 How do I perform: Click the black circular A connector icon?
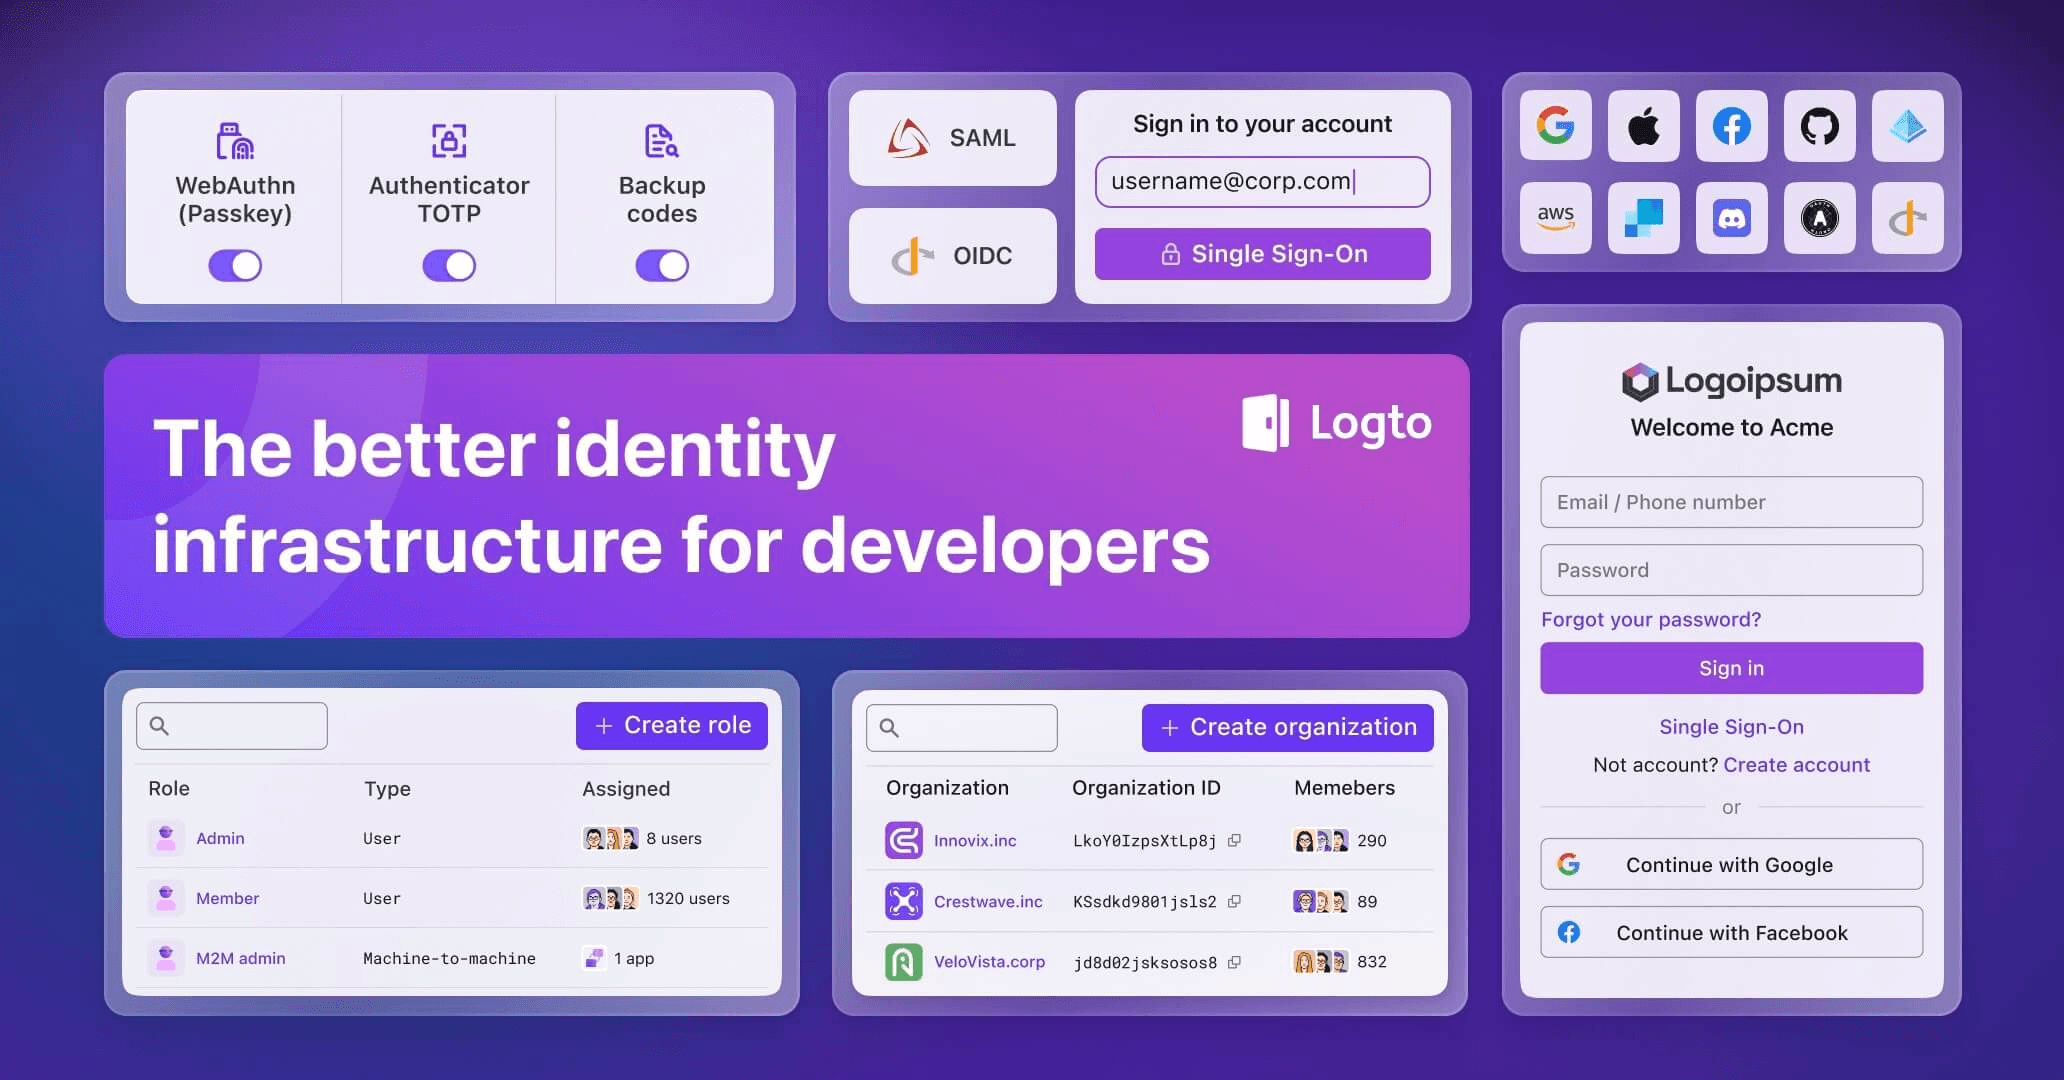click(1820, 218)
